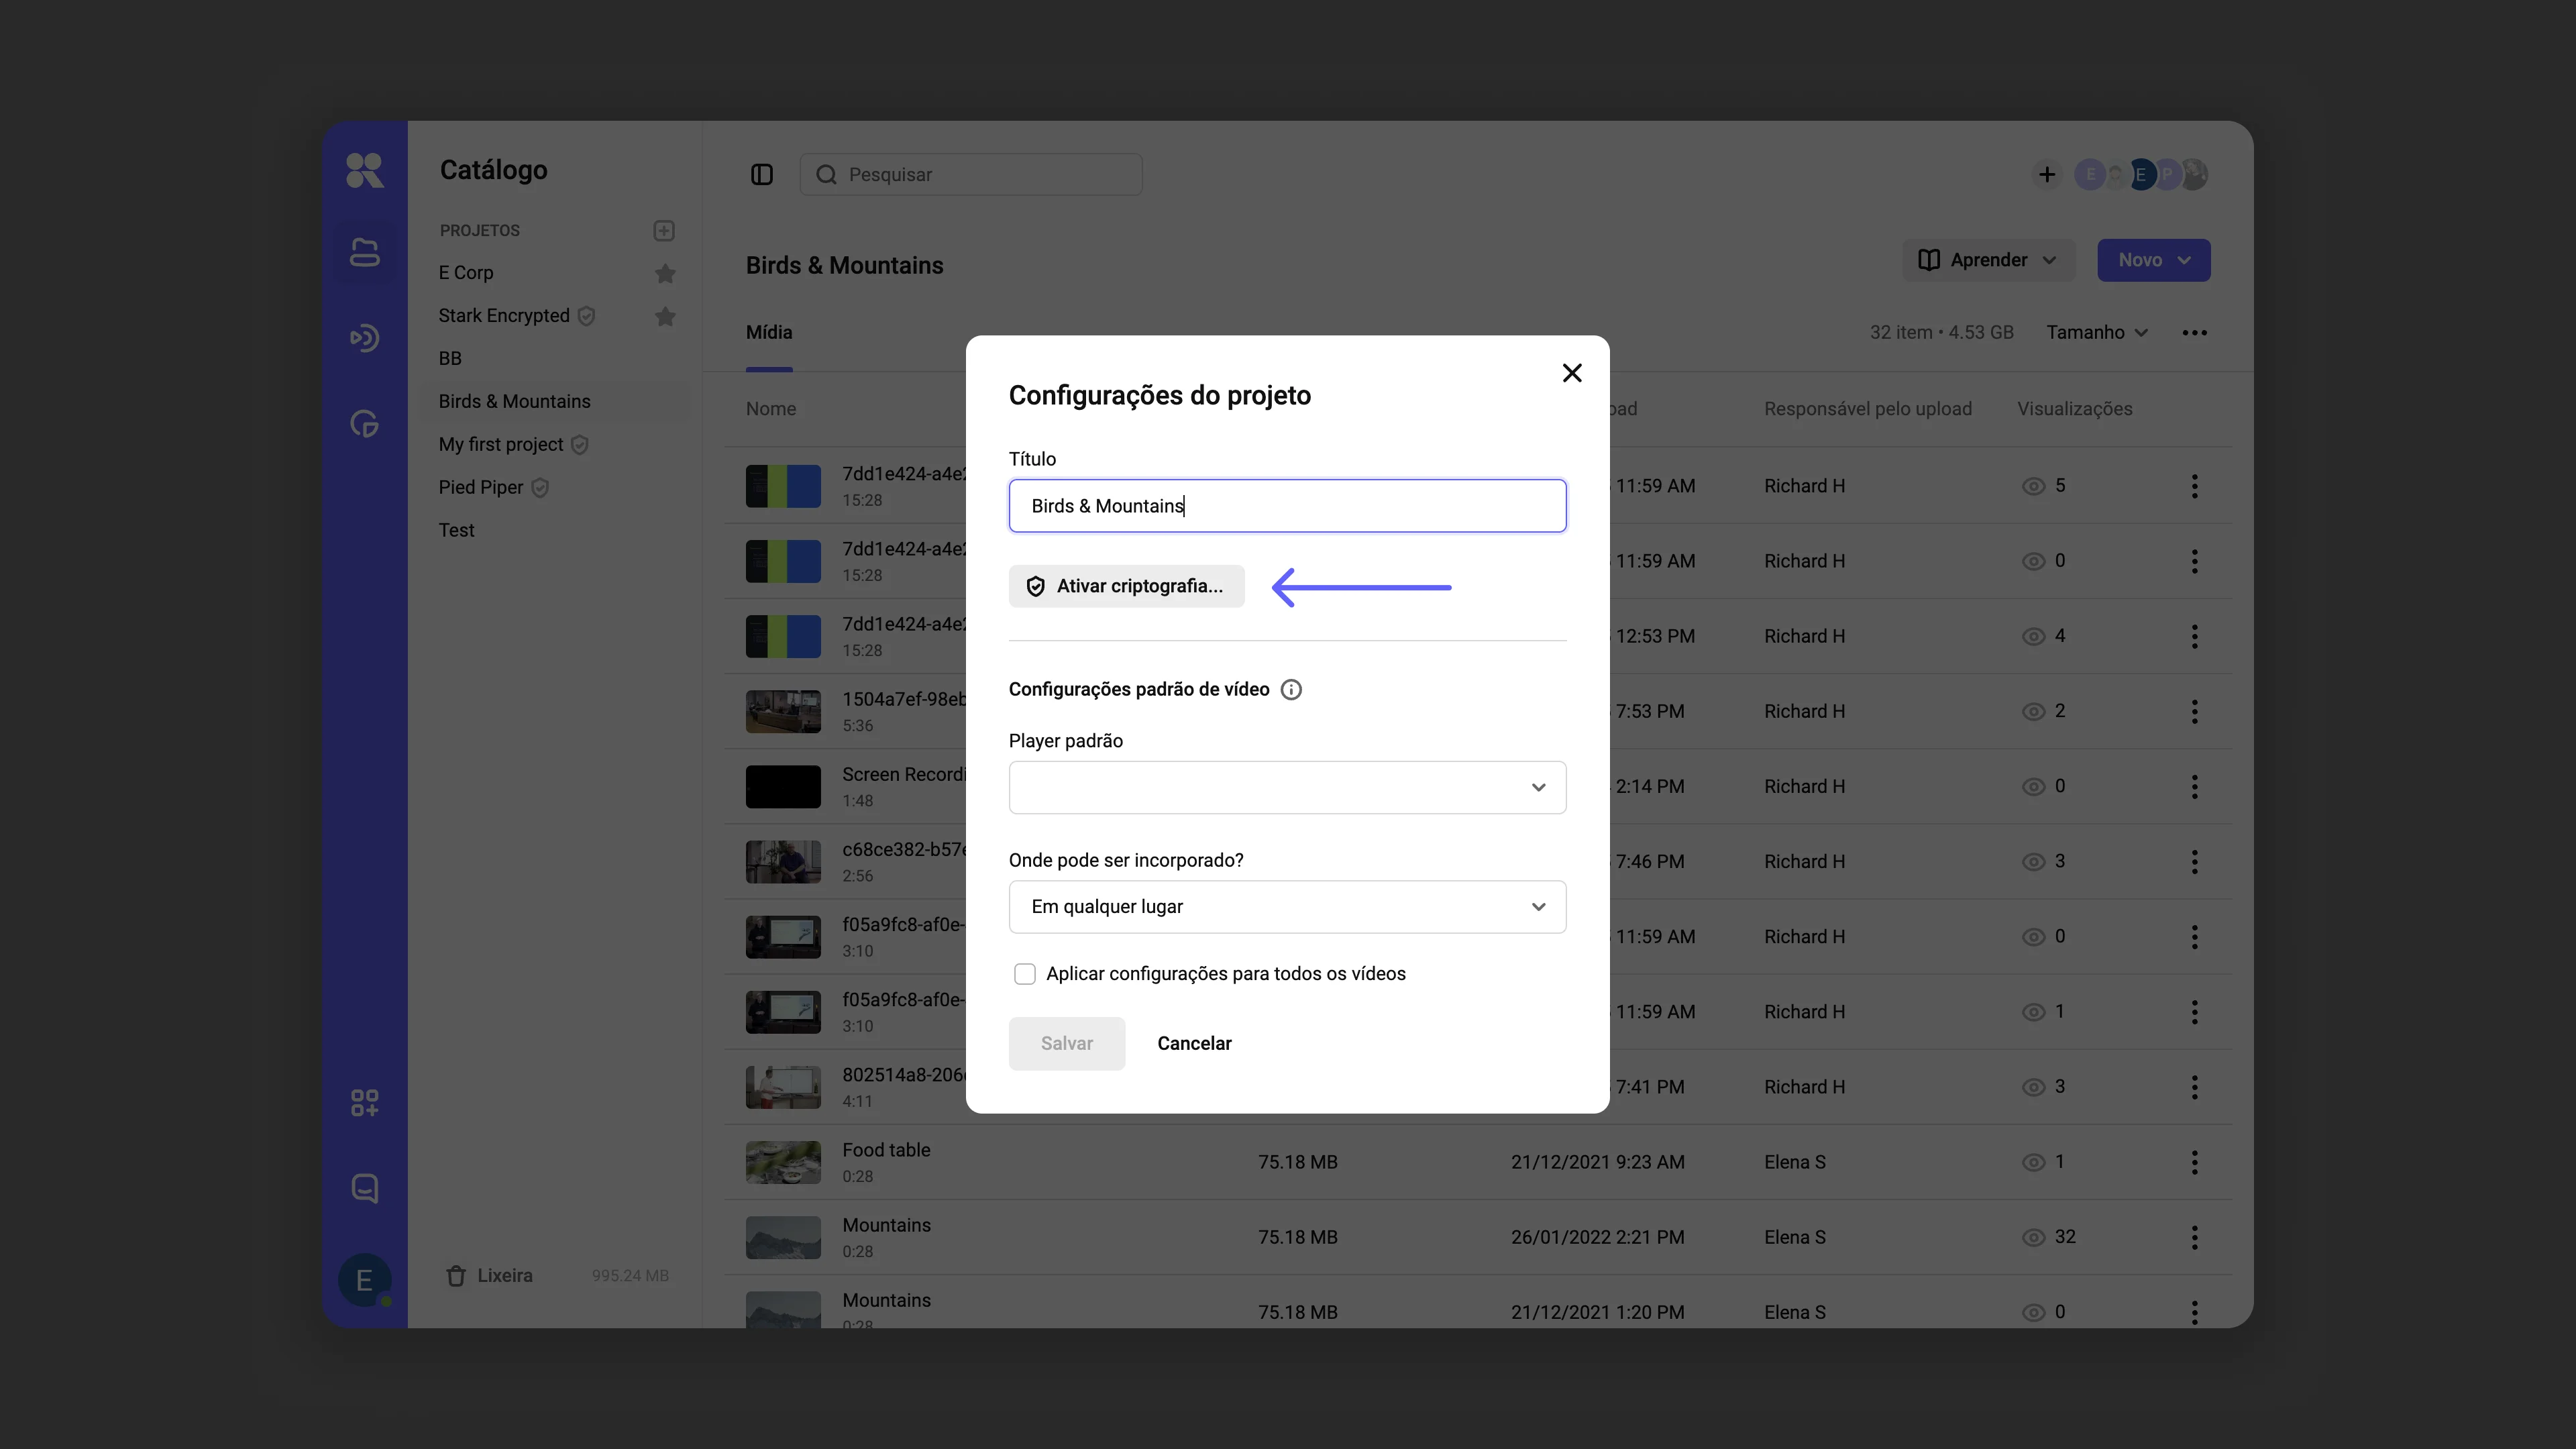Click the collaborator avatars group
Viewport: 2576px width, 1449px height.
pos(2141,174)
